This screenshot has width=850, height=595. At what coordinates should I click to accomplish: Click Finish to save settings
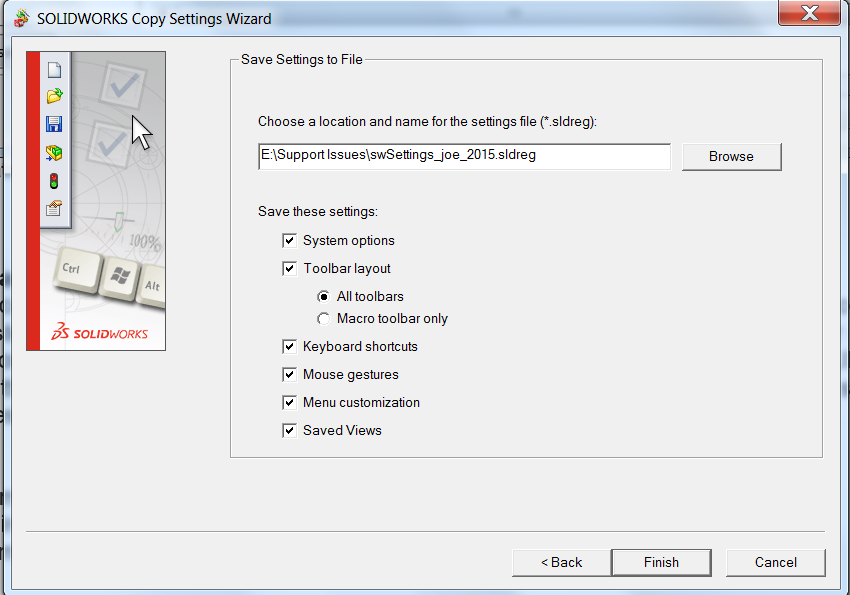pos(661,562)
